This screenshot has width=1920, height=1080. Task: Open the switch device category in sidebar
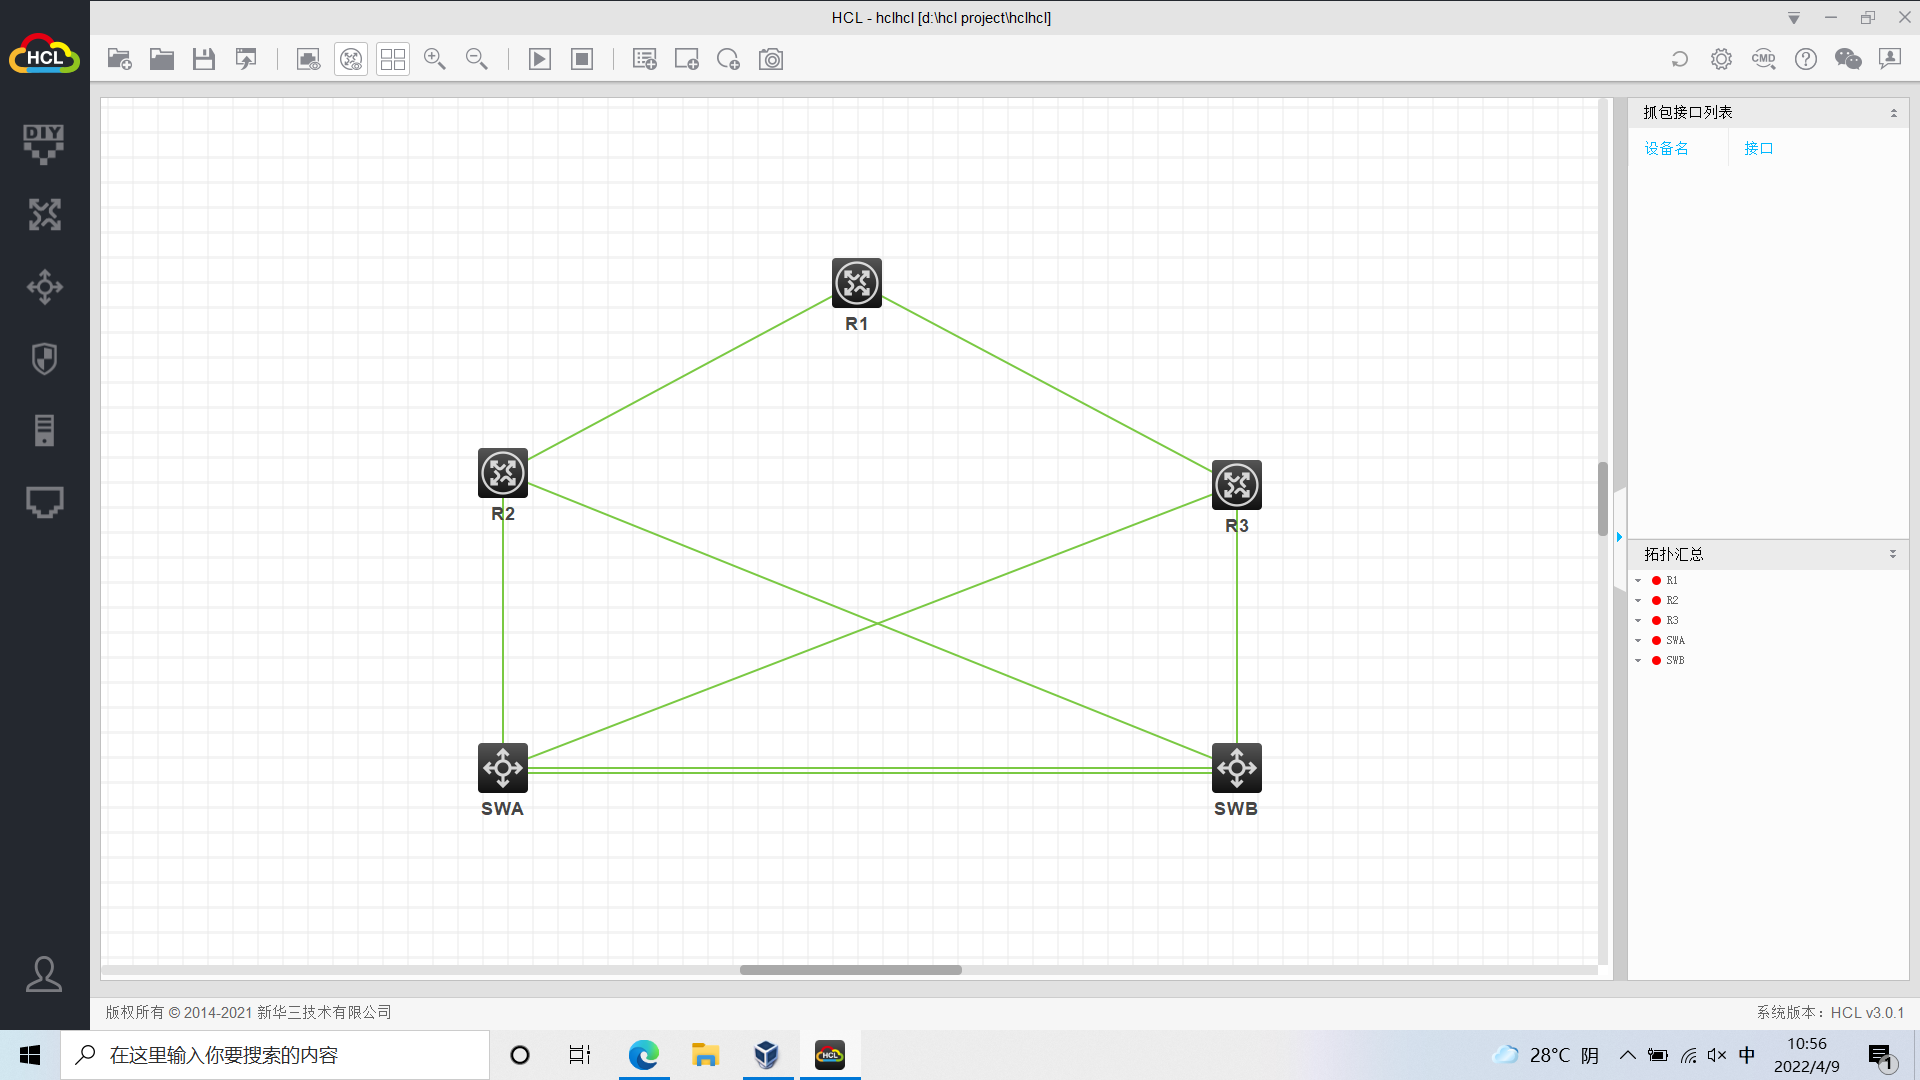pyautogui.click(x=44, y=287)
